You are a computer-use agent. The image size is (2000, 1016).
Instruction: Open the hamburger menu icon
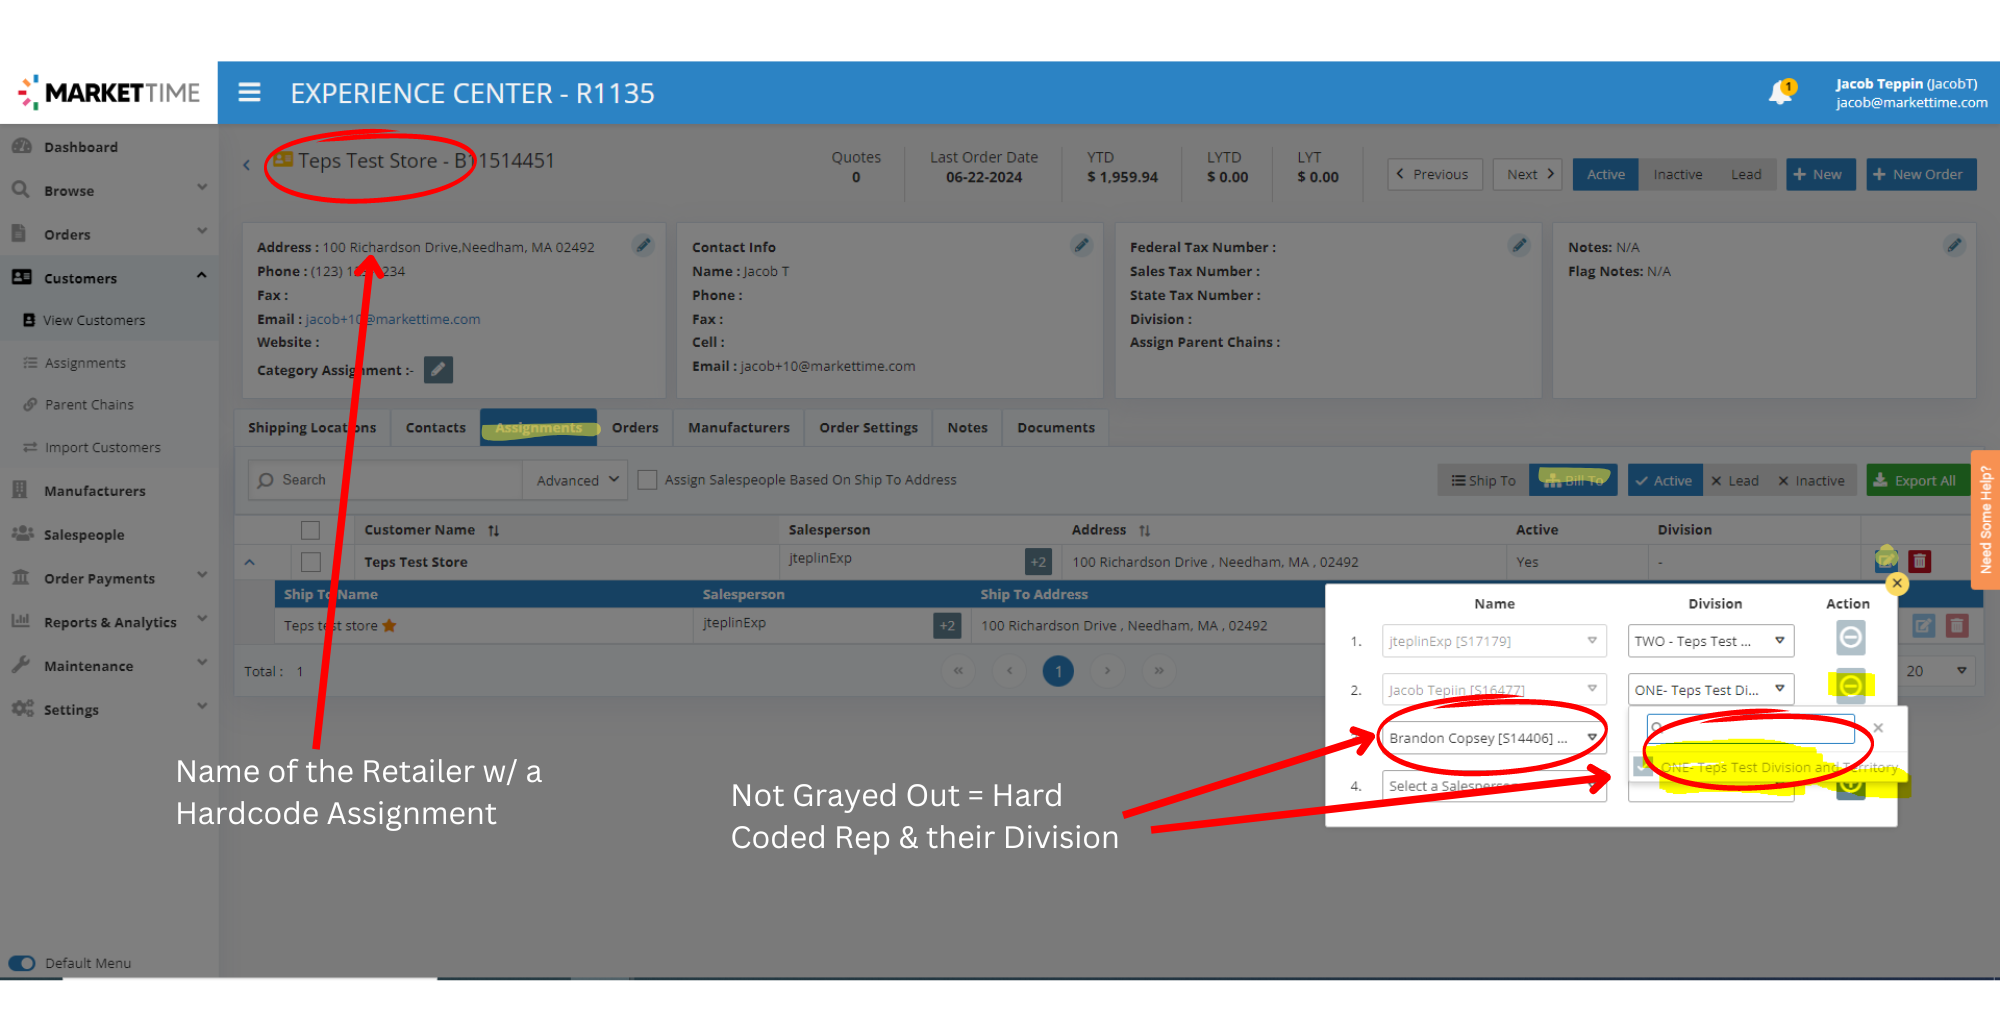[249, 92]
